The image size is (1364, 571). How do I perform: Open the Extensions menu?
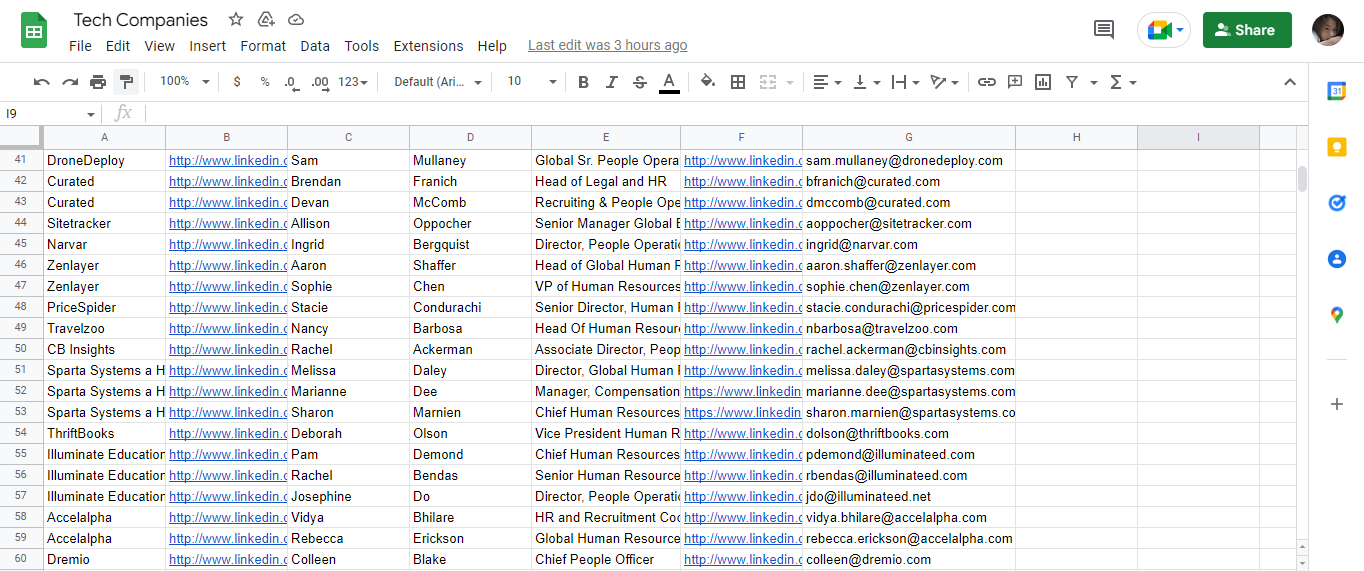[428, 46]
